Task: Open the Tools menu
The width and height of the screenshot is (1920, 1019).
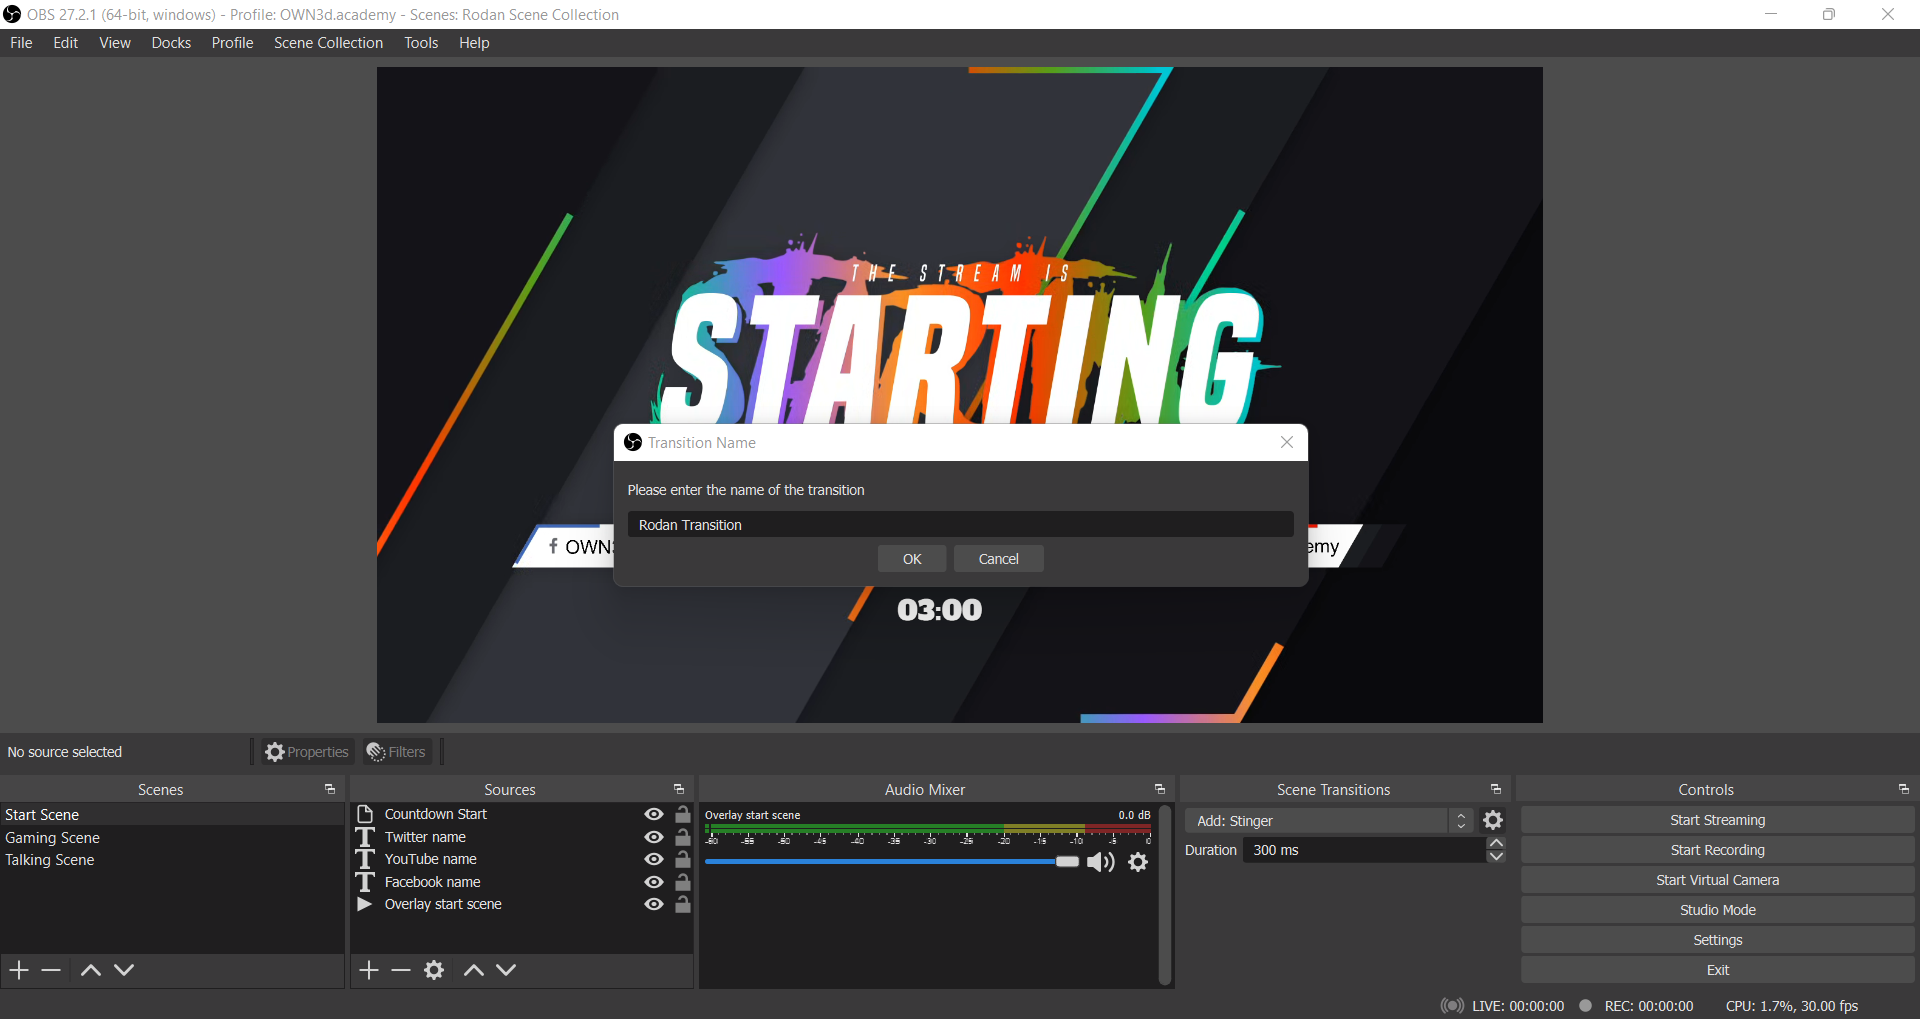Action: (x=421, y=43)
